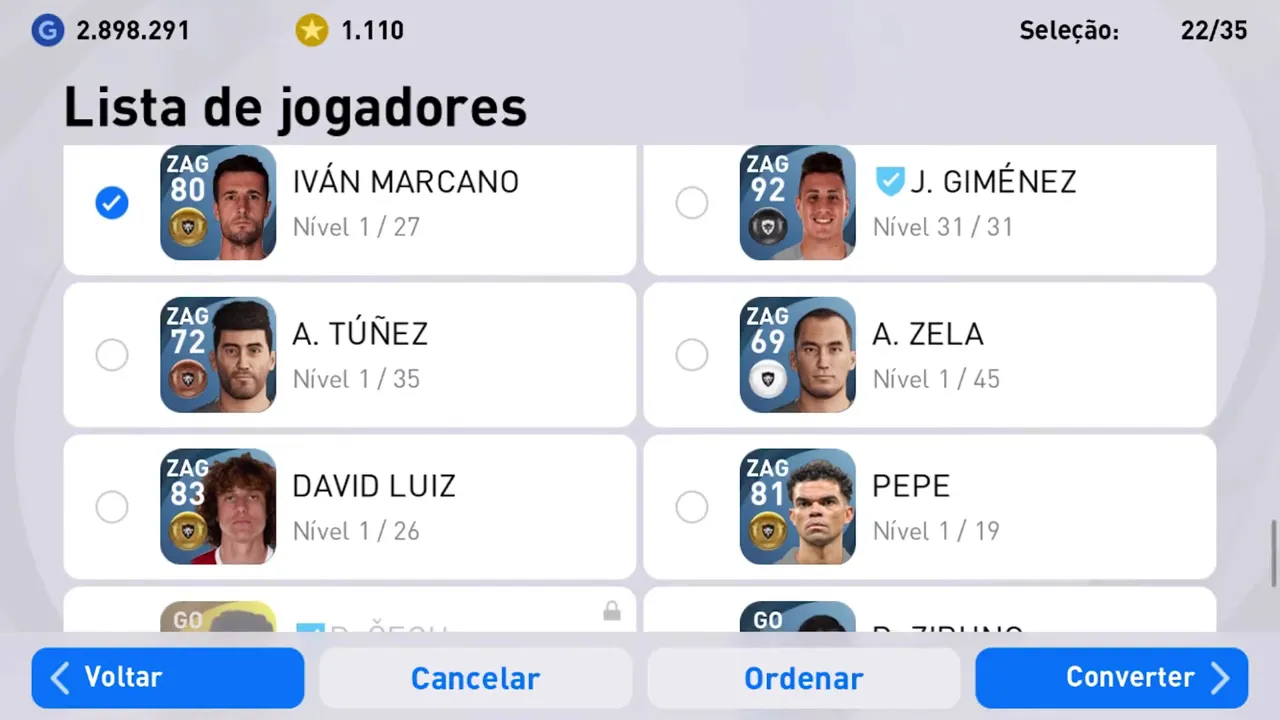Select the A. Zela radio button
The height and width of the screenshot is (720, 1280).
click(692, 355)
